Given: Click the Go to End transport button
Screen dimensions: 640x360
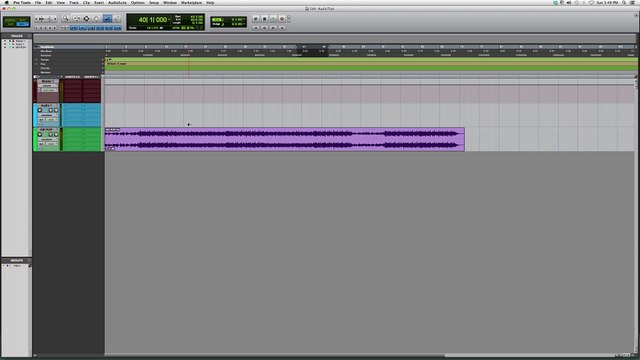Looking at the screenshot, I should pyautogui.click(x=282, y=27).
